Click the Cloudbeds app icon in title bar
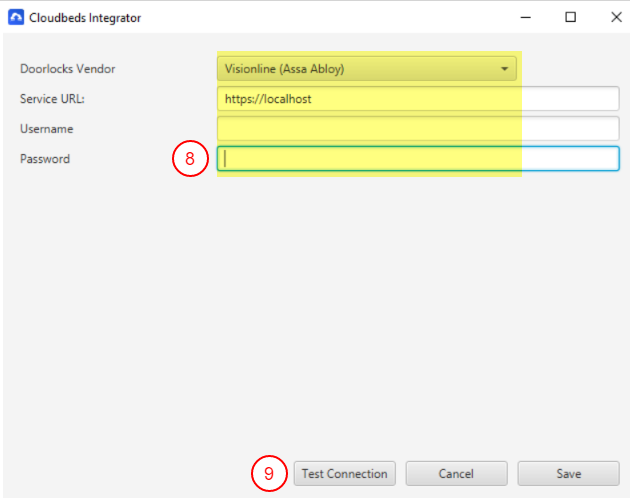This screenshot has width=630, height=500. click(16, 17)
